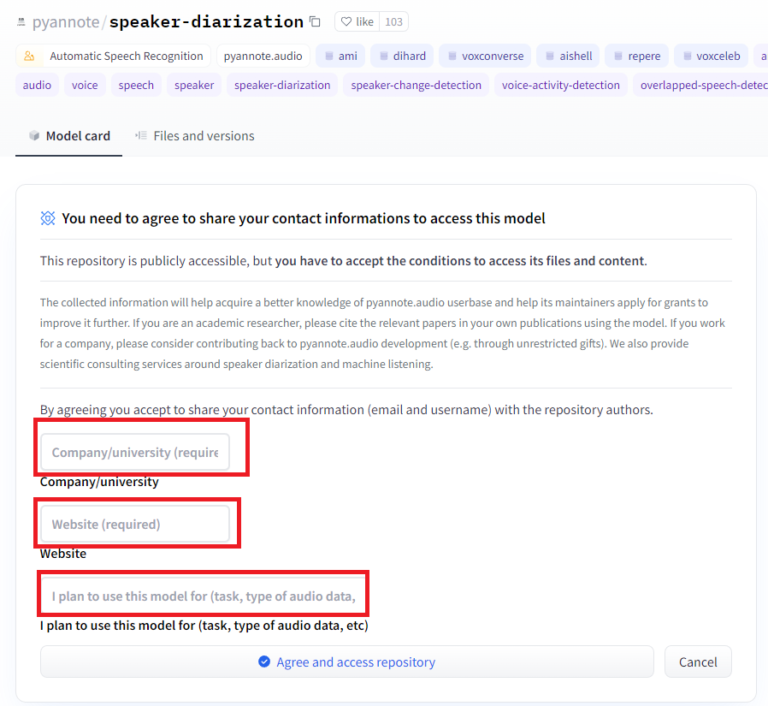Click the pyannote.audio library tag
Viewport: 768px width, 706px height.
tap(263, 56)
